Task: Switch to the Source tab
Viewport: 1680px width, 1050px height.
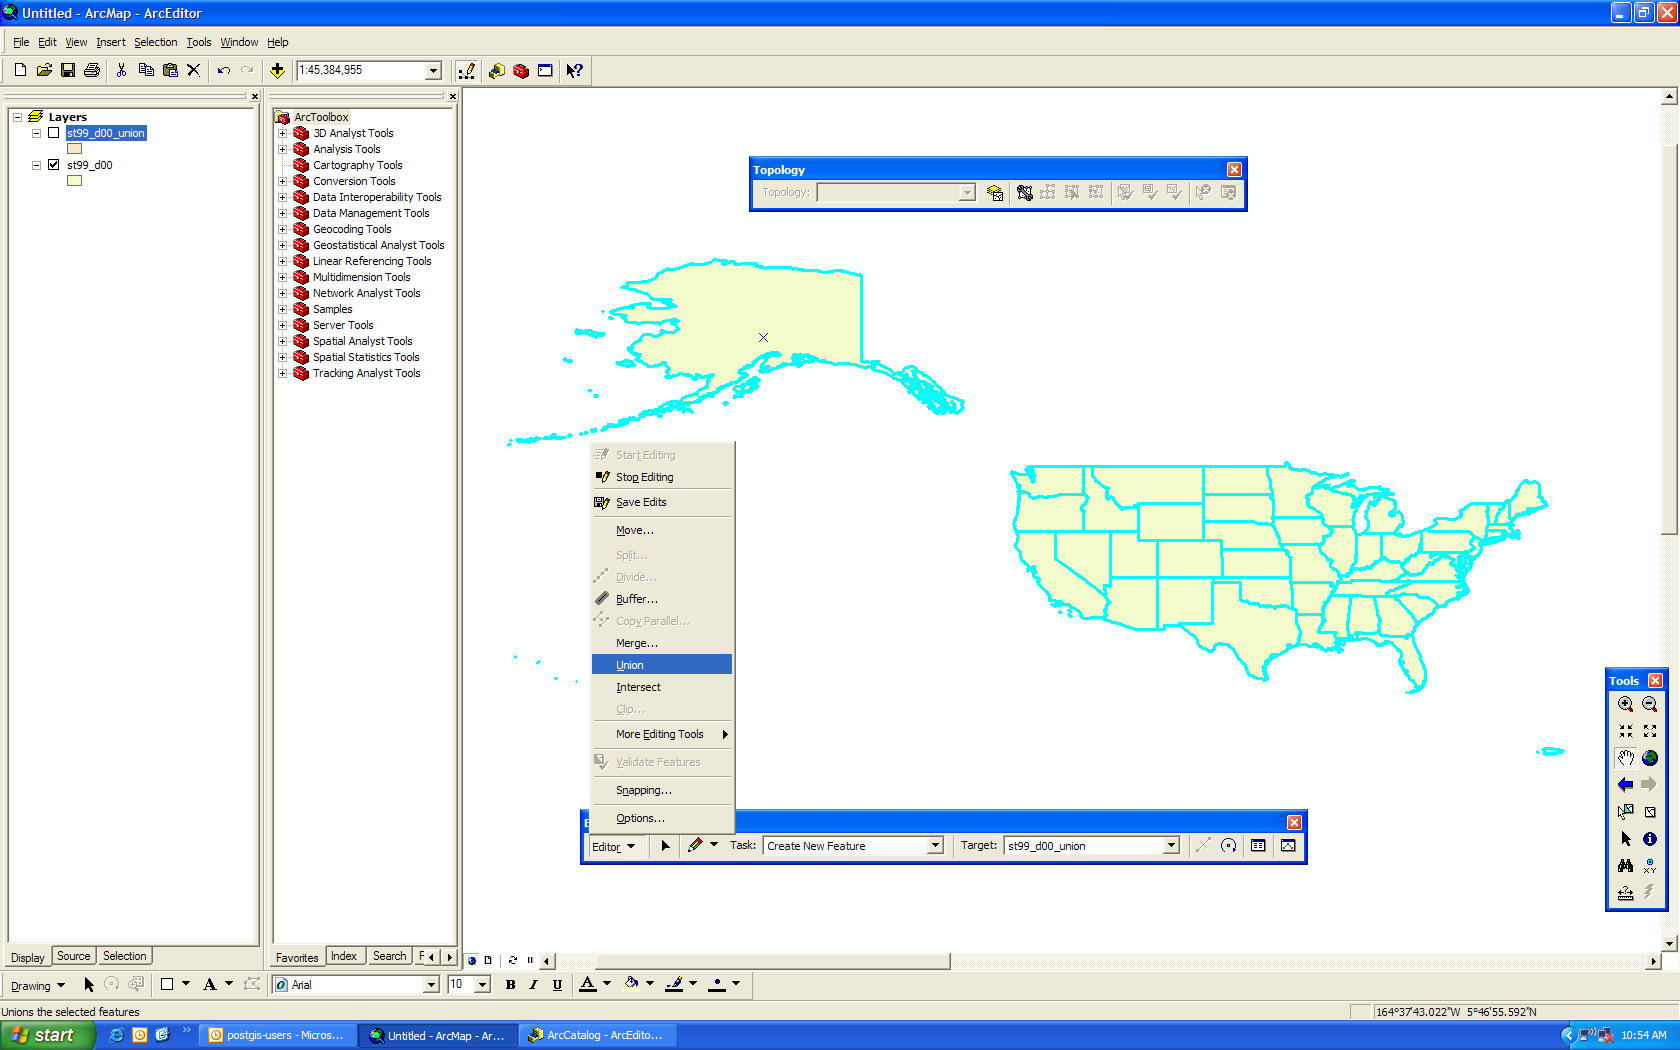Action: click(73, 956)
